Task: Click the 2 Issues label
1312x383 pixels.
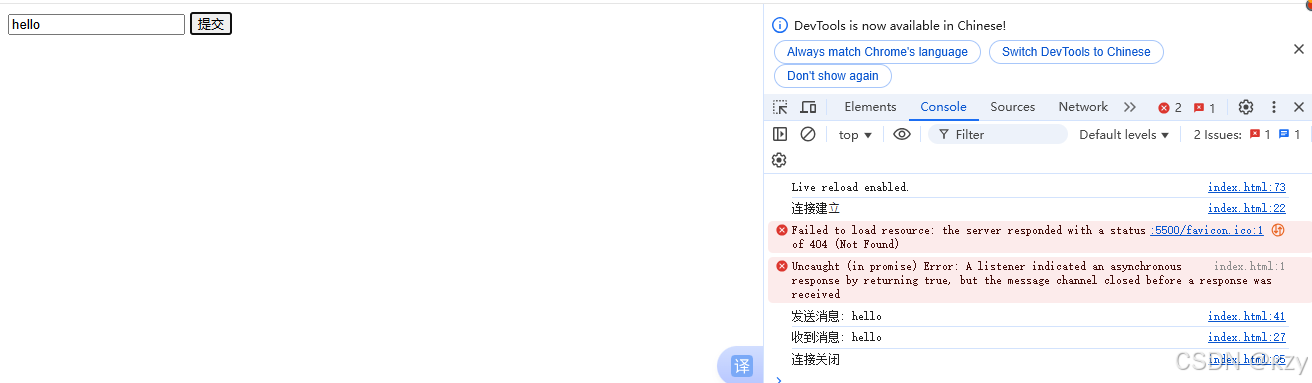Action: (x=1217, y=134)
